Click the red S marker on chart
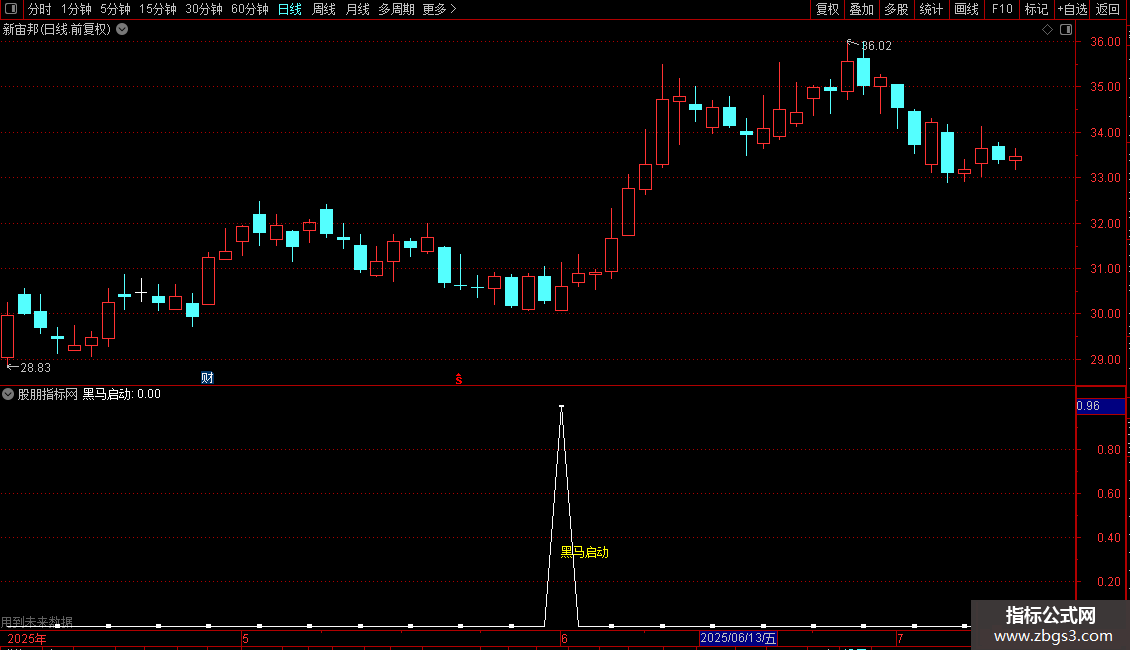The image size is (1130, 650). click(x=458, y=379)
